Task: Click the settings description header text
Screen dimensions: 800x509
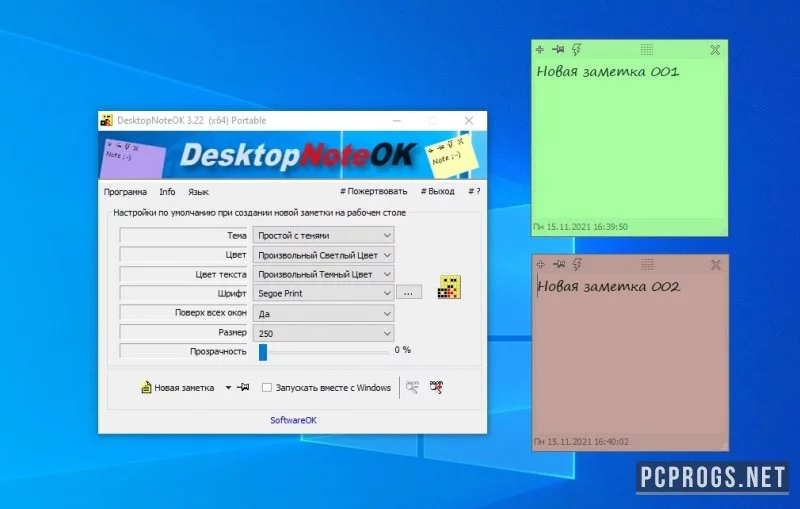Action: click(x=259, y=213)
